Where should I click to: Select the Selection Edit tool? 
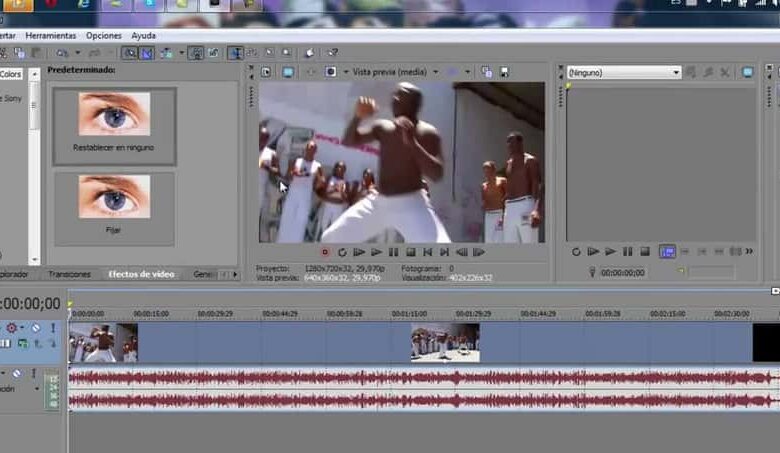[269, 52]
